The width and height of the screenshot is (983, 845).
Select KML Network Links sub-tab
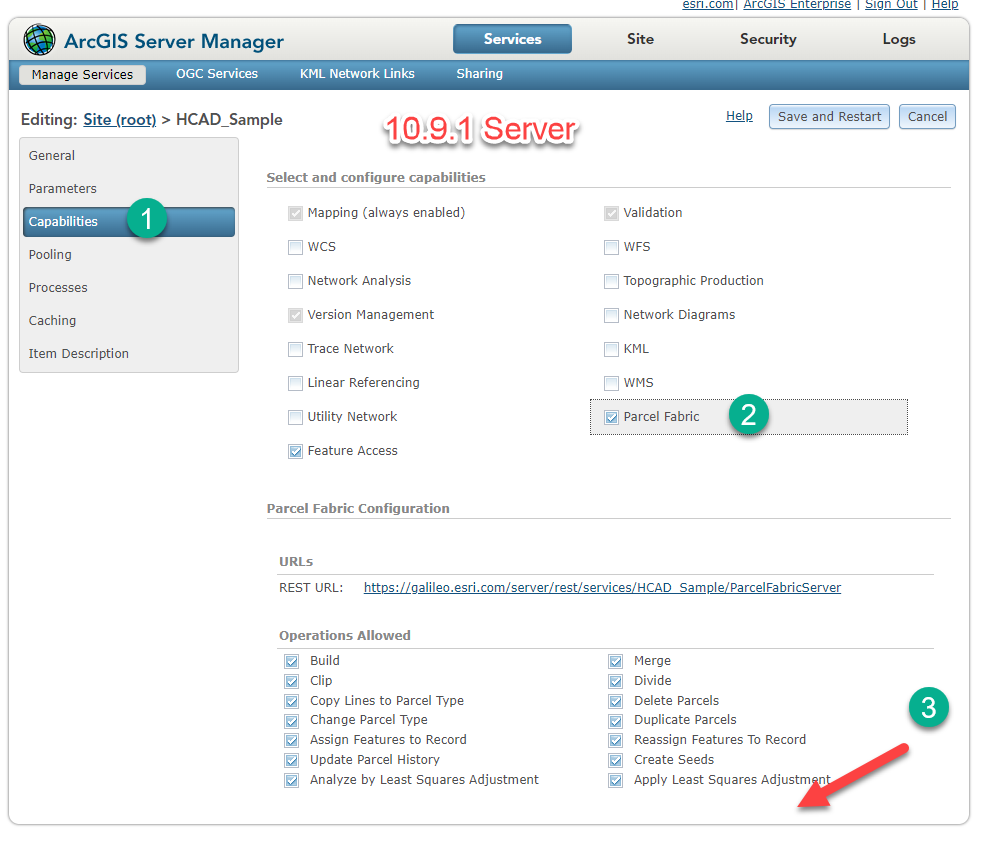coord(357,74)
